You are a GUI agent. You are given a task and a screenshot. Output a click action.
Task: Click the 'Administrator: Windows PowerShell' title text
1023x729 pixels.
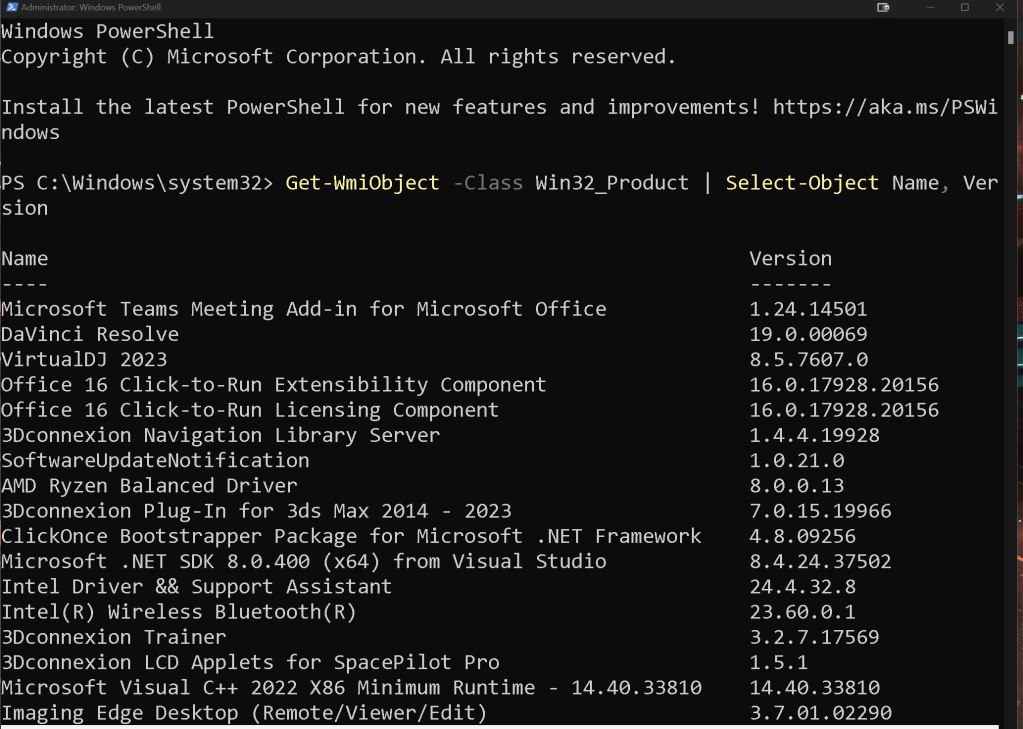click(x=91, y=7)
